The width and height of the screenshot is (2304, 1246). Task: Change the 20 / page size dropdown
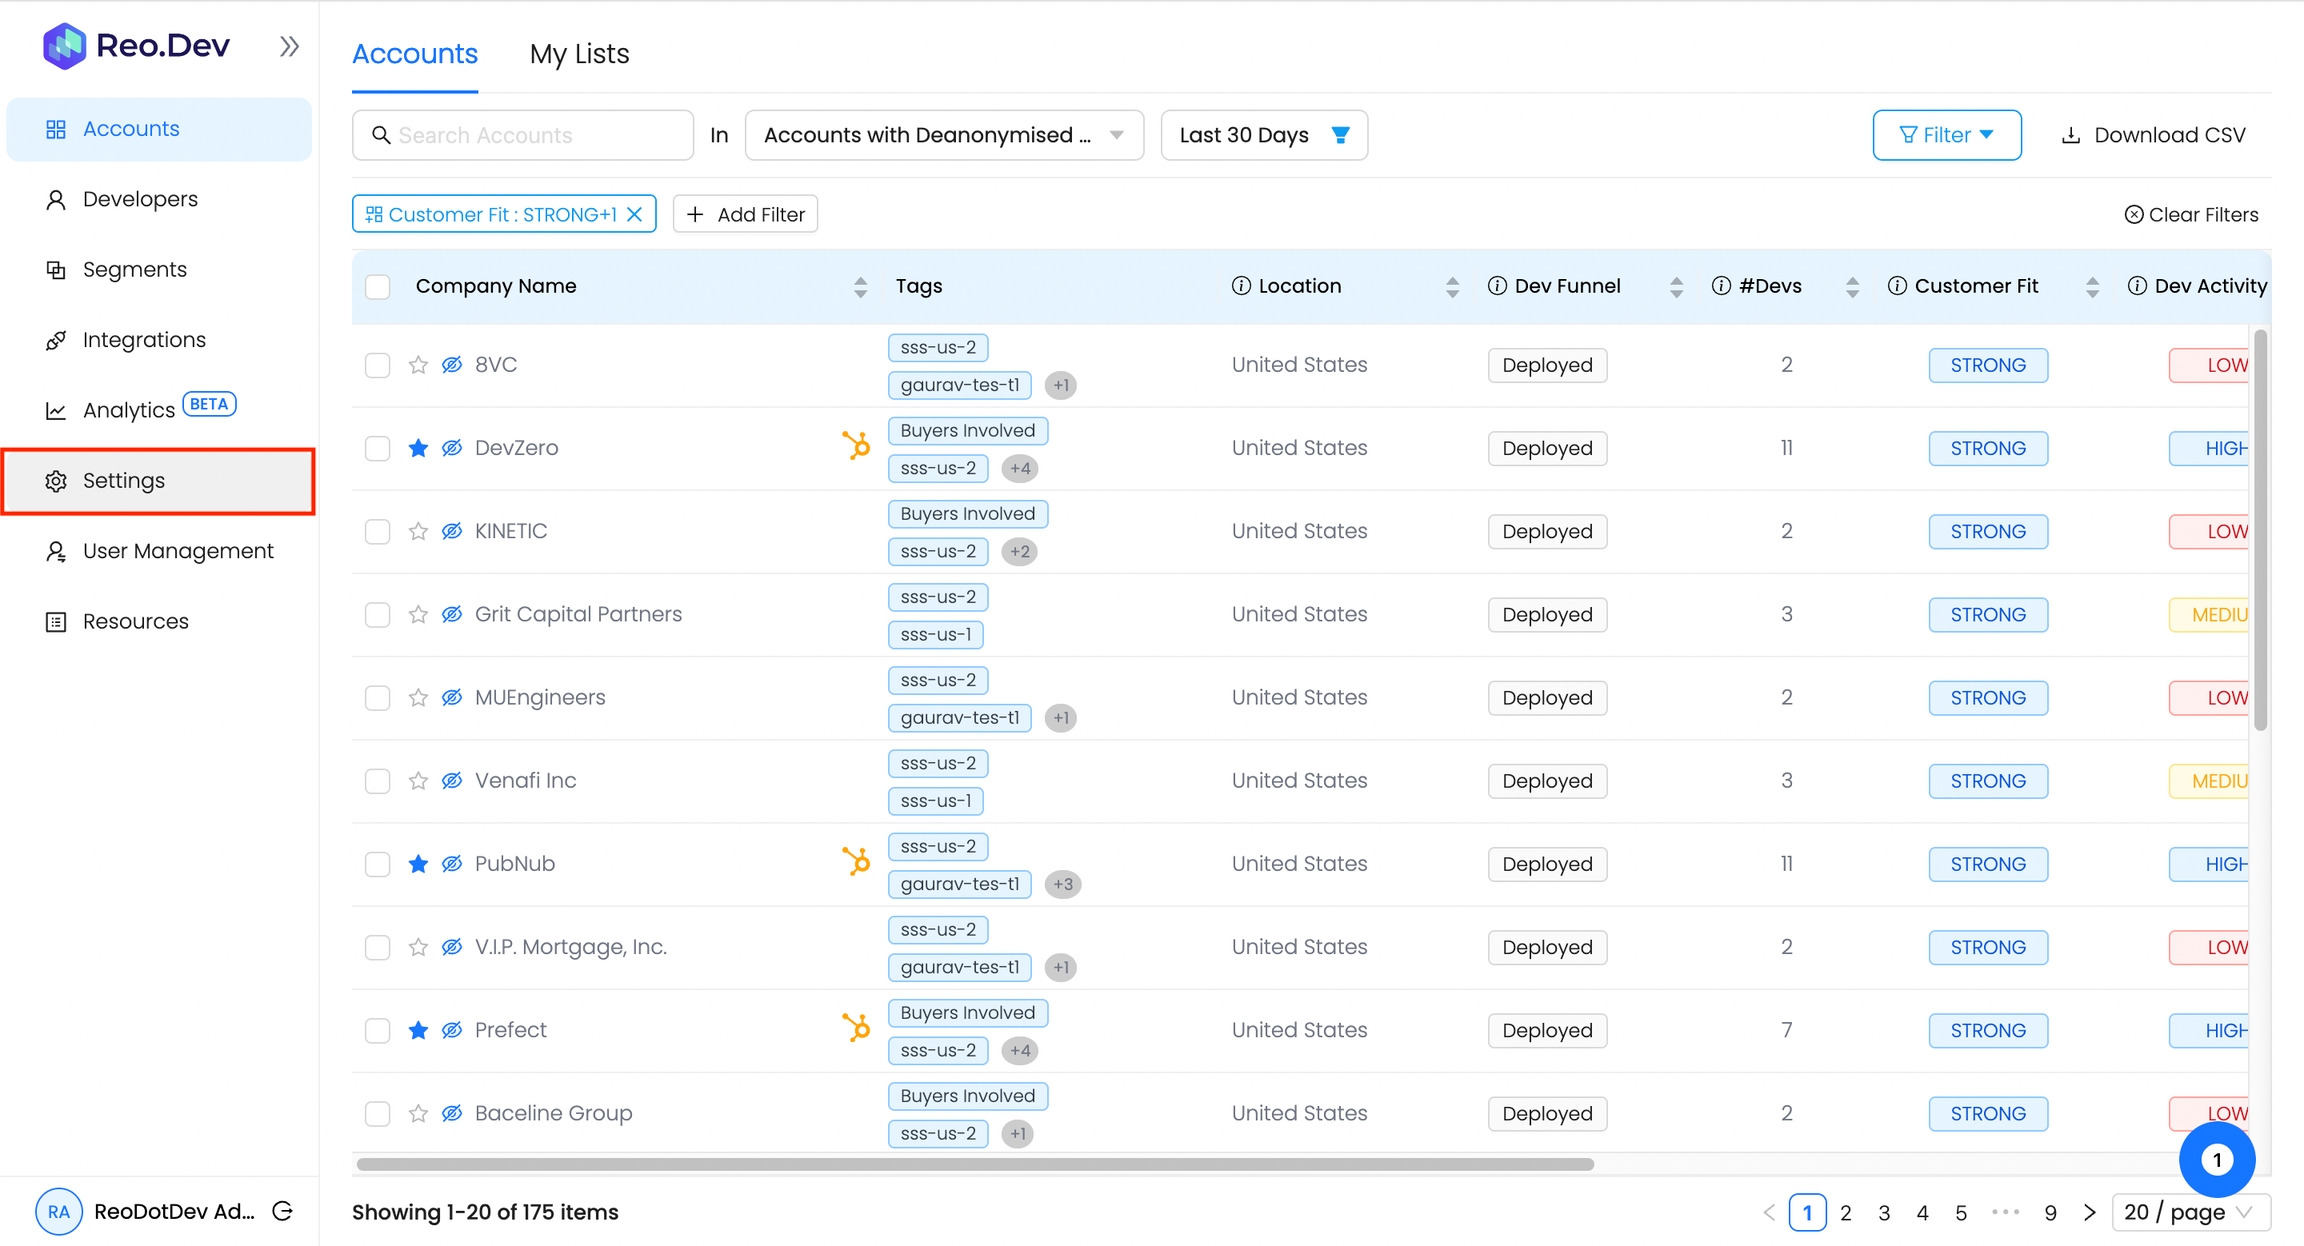click(2190, 1212)
